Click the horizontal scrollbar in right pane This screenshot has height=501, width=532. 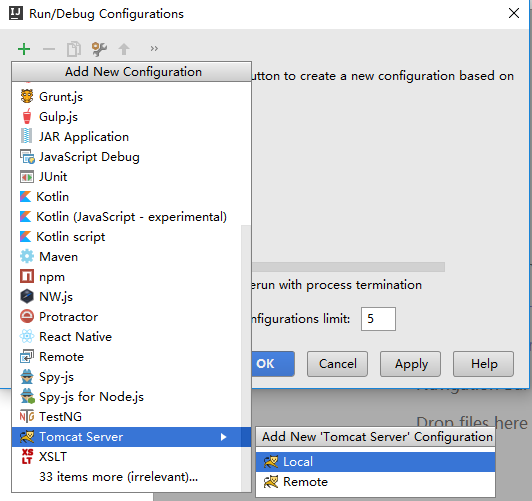point(348,267)
